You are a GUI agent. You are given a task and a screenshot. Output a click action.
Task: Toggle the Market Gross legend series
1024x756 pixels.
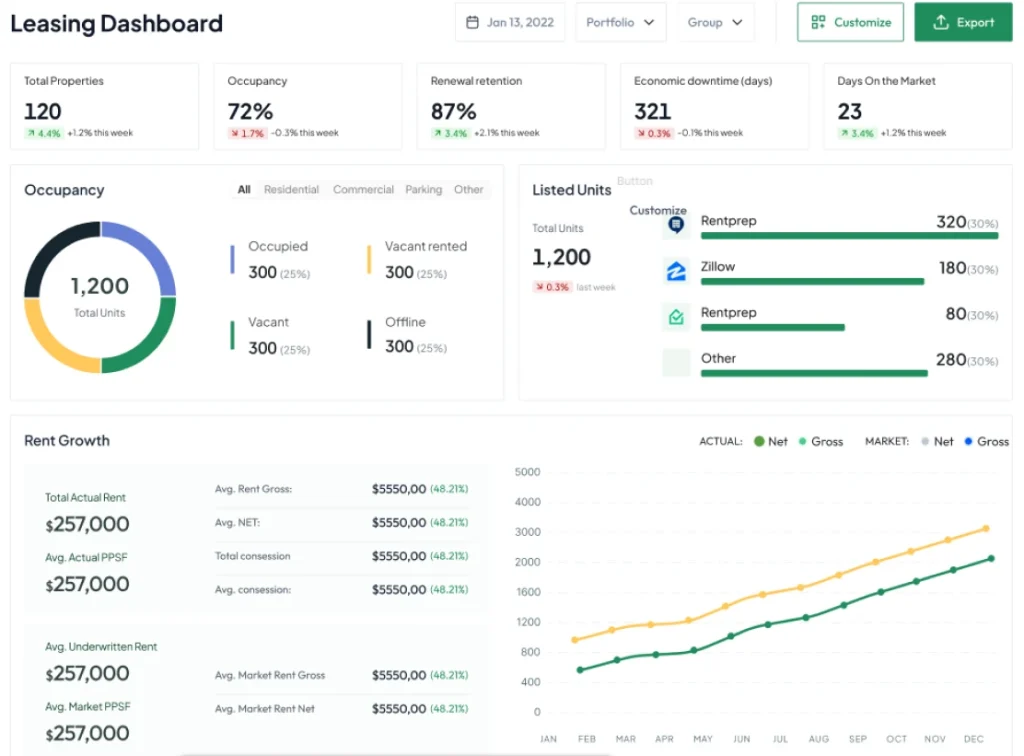point(985,441)
